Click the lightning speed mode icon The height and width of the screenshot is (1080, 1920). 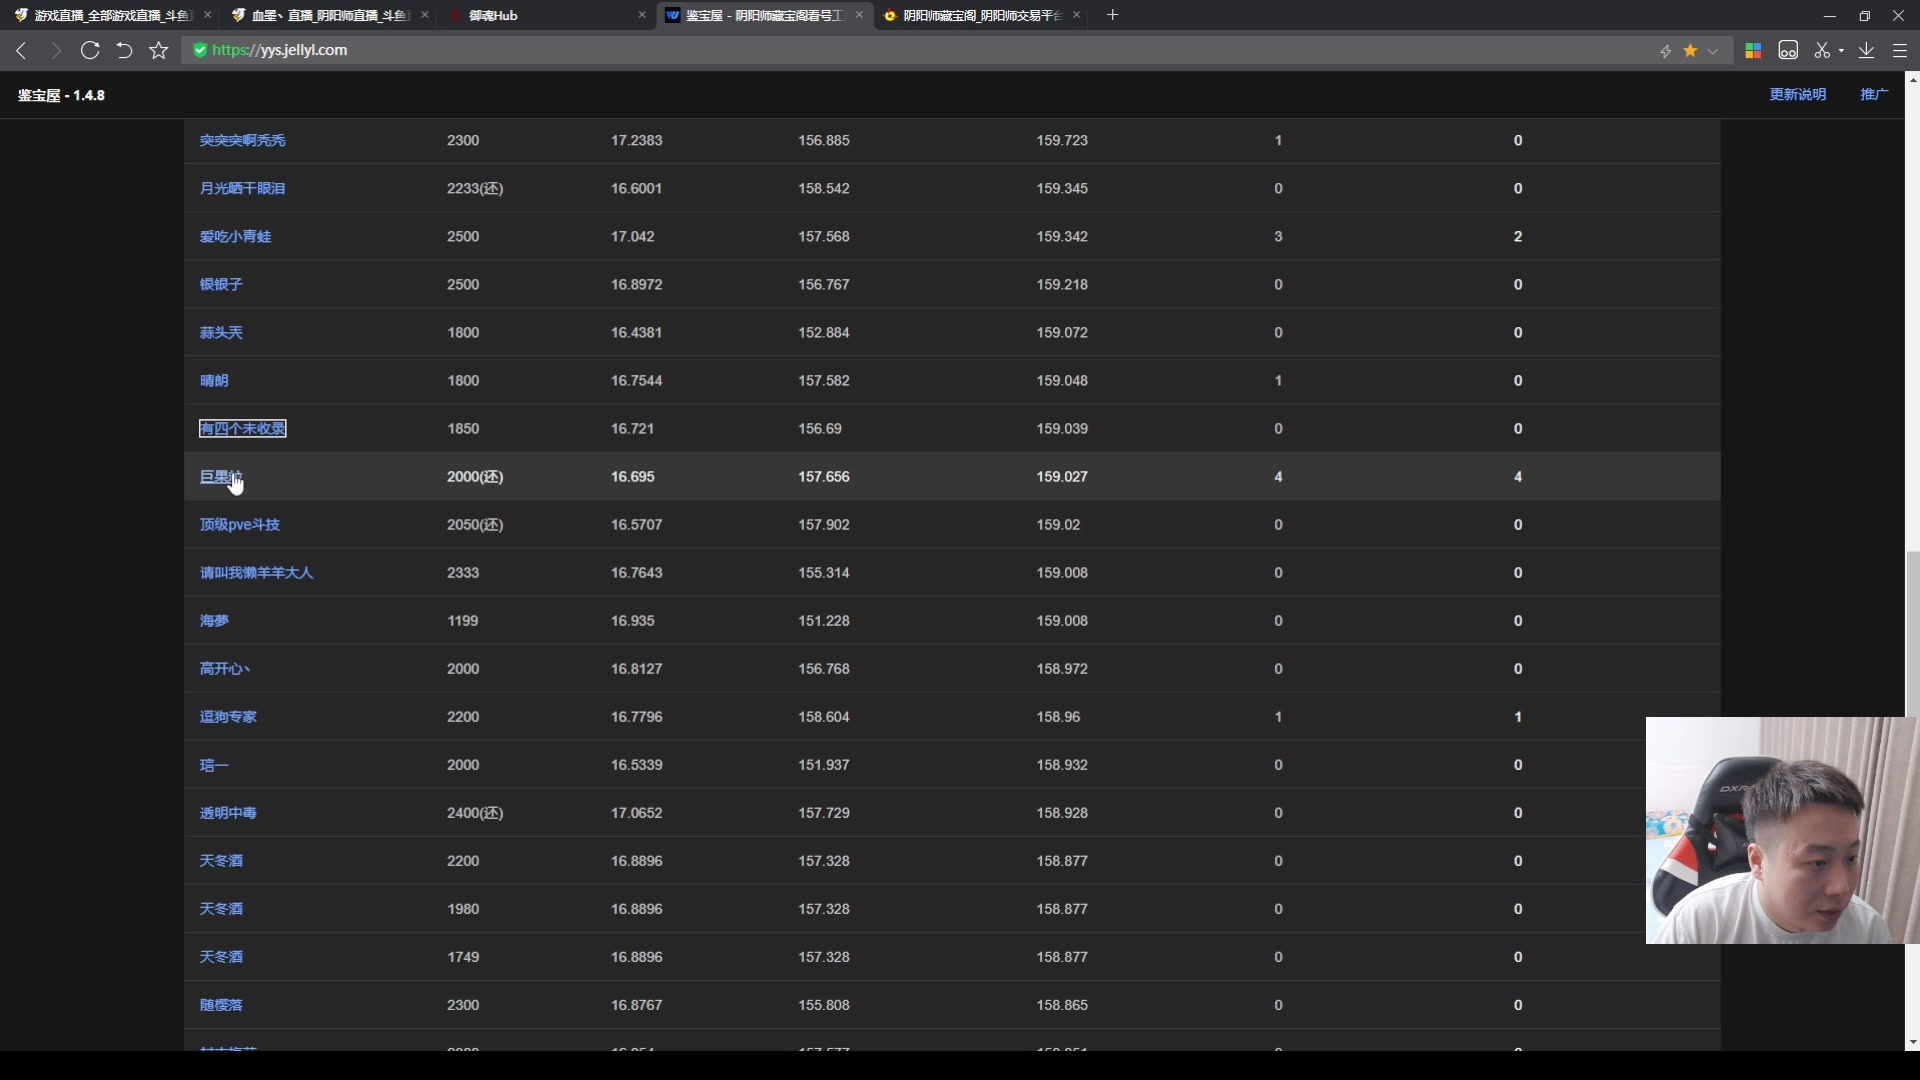1666,51
